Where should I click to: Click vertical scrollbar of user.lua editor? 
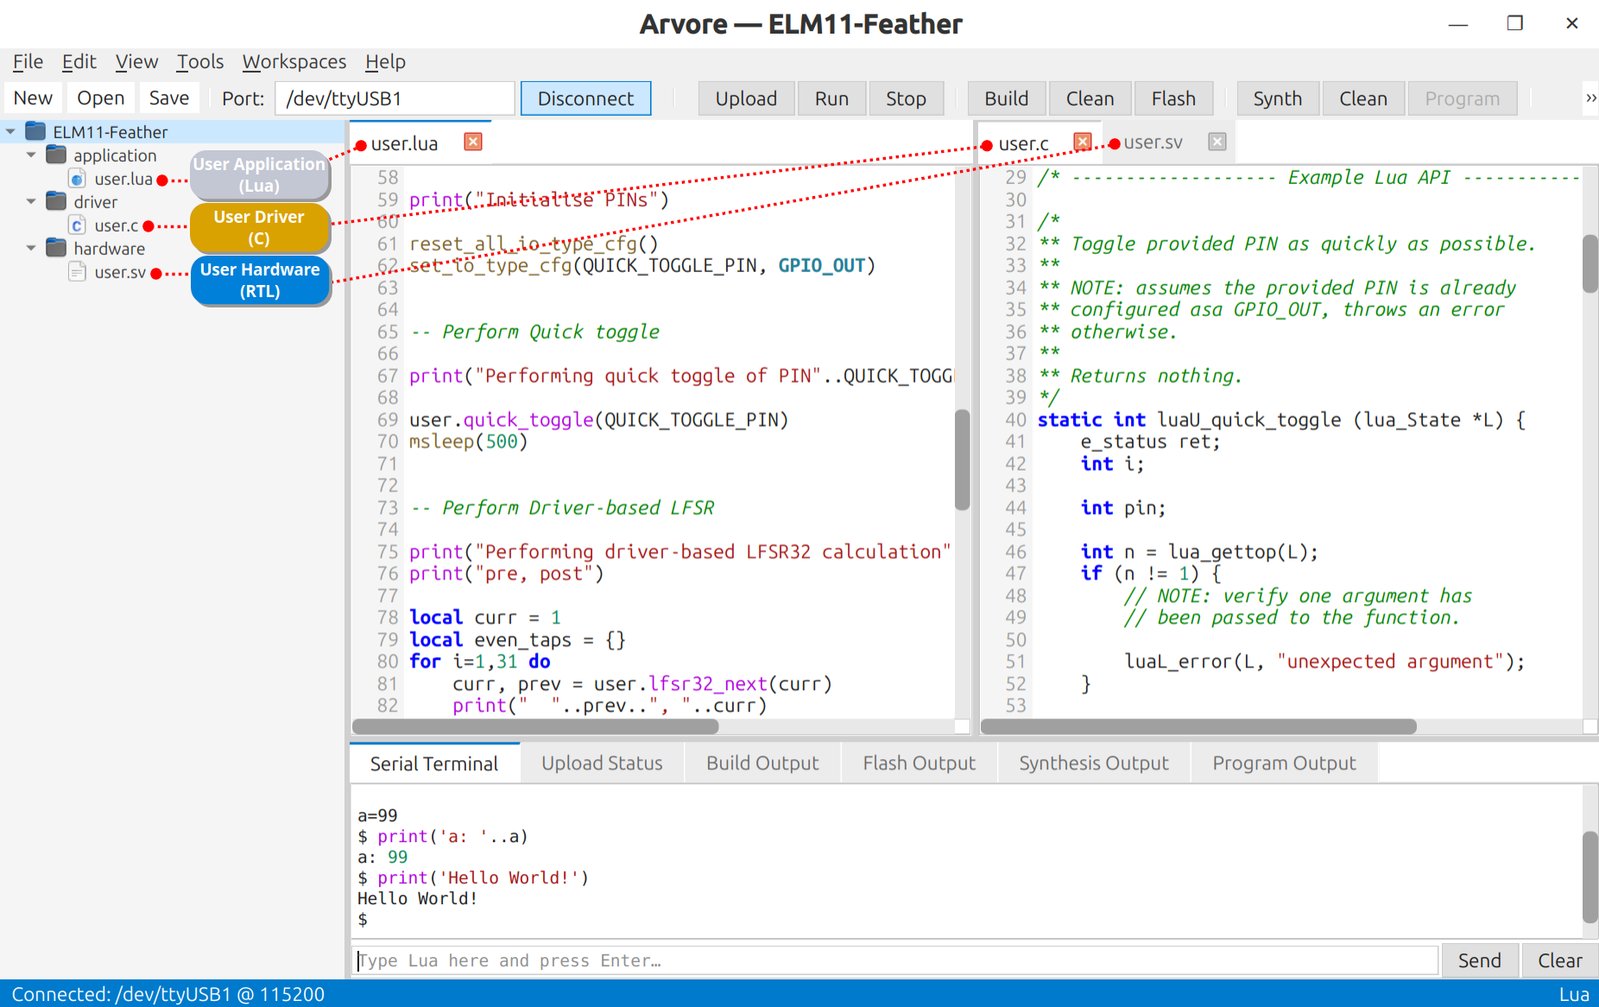pyautogui.click(x=962, y=460)
